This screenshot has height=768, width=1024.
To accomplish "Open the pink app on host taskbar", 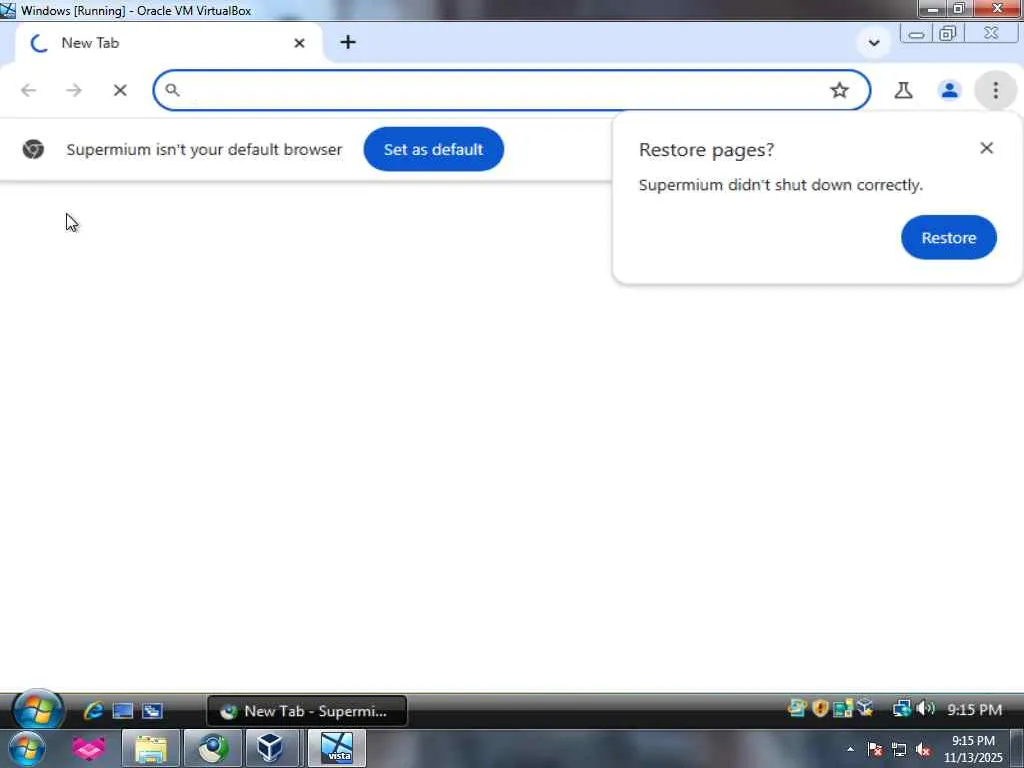I will coord(89,748).
